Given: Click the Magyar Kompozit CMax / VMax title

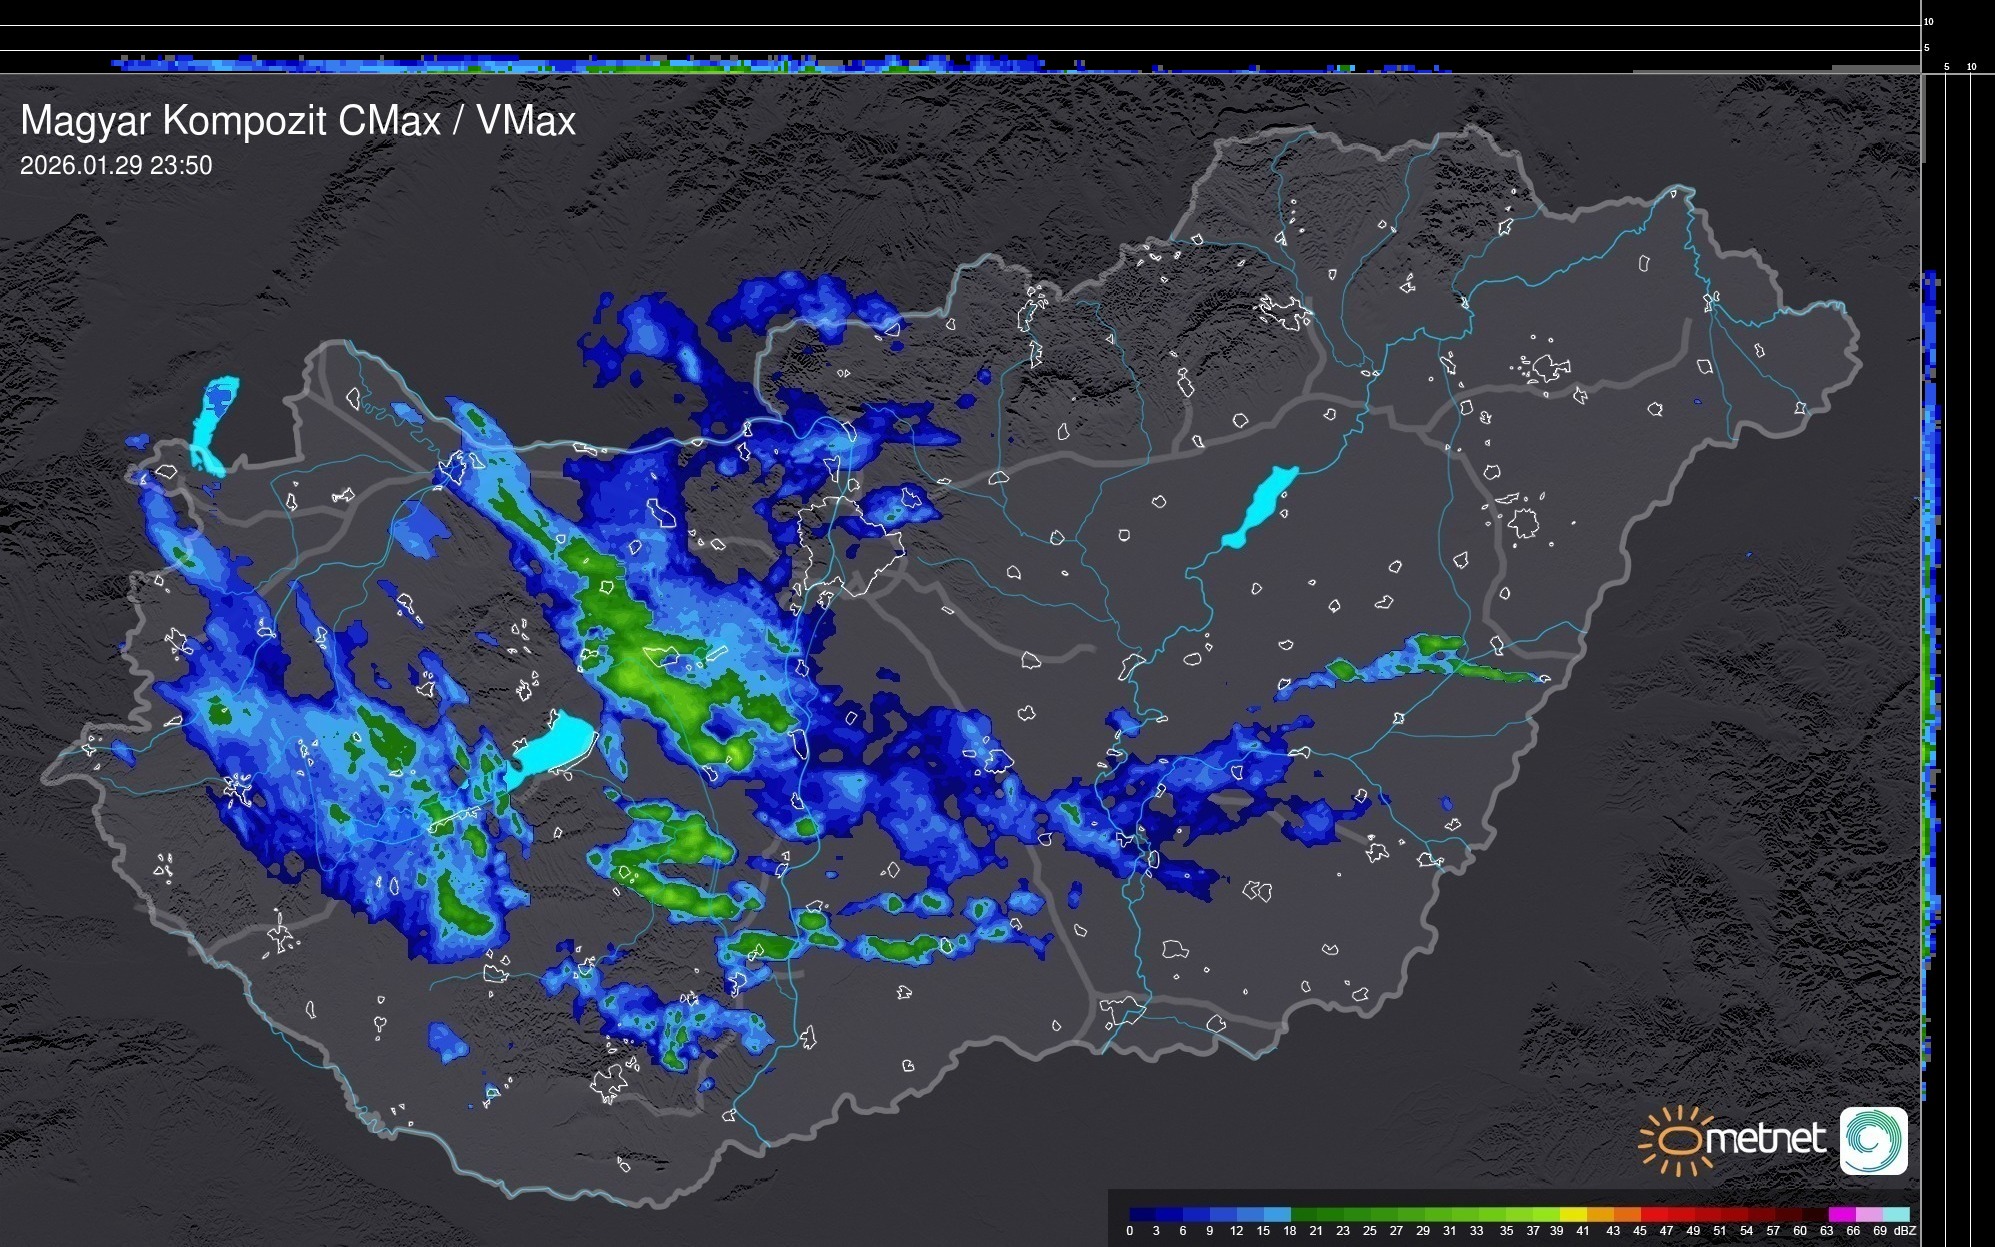Looking at the screenshot, I should pyautogui.click(x=298, y=121).
